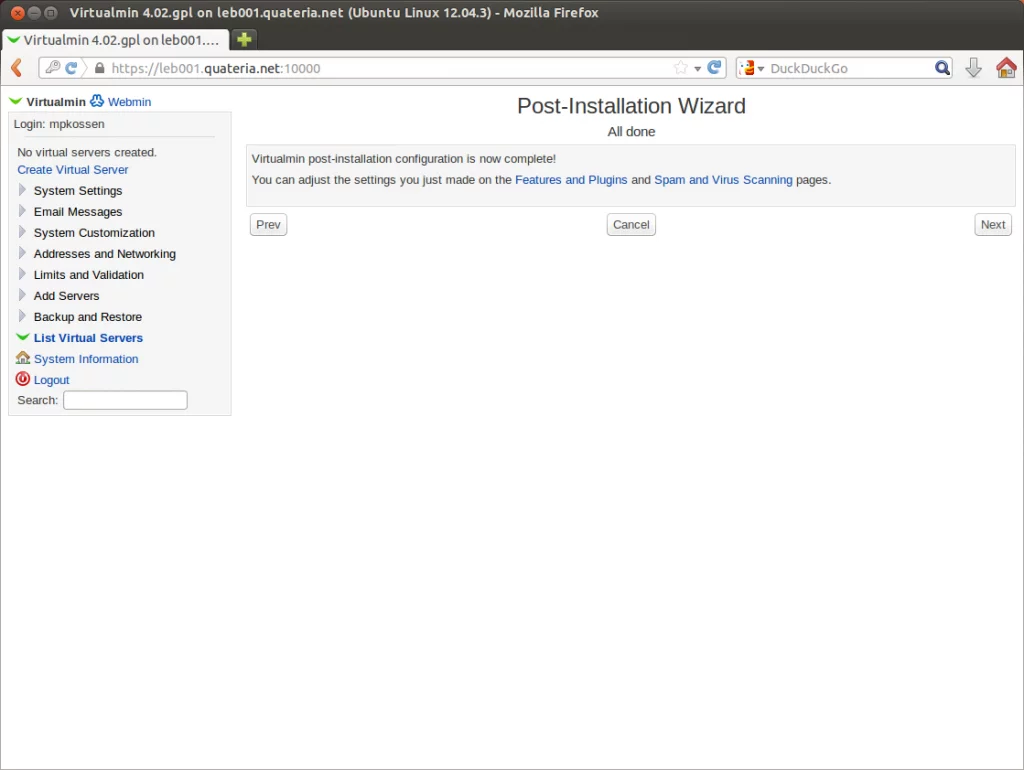Image resolution: width=1024 pixels, height=770 pixels.
Task: Open List Virtual Servers link
Action: [x=88, y=338]
